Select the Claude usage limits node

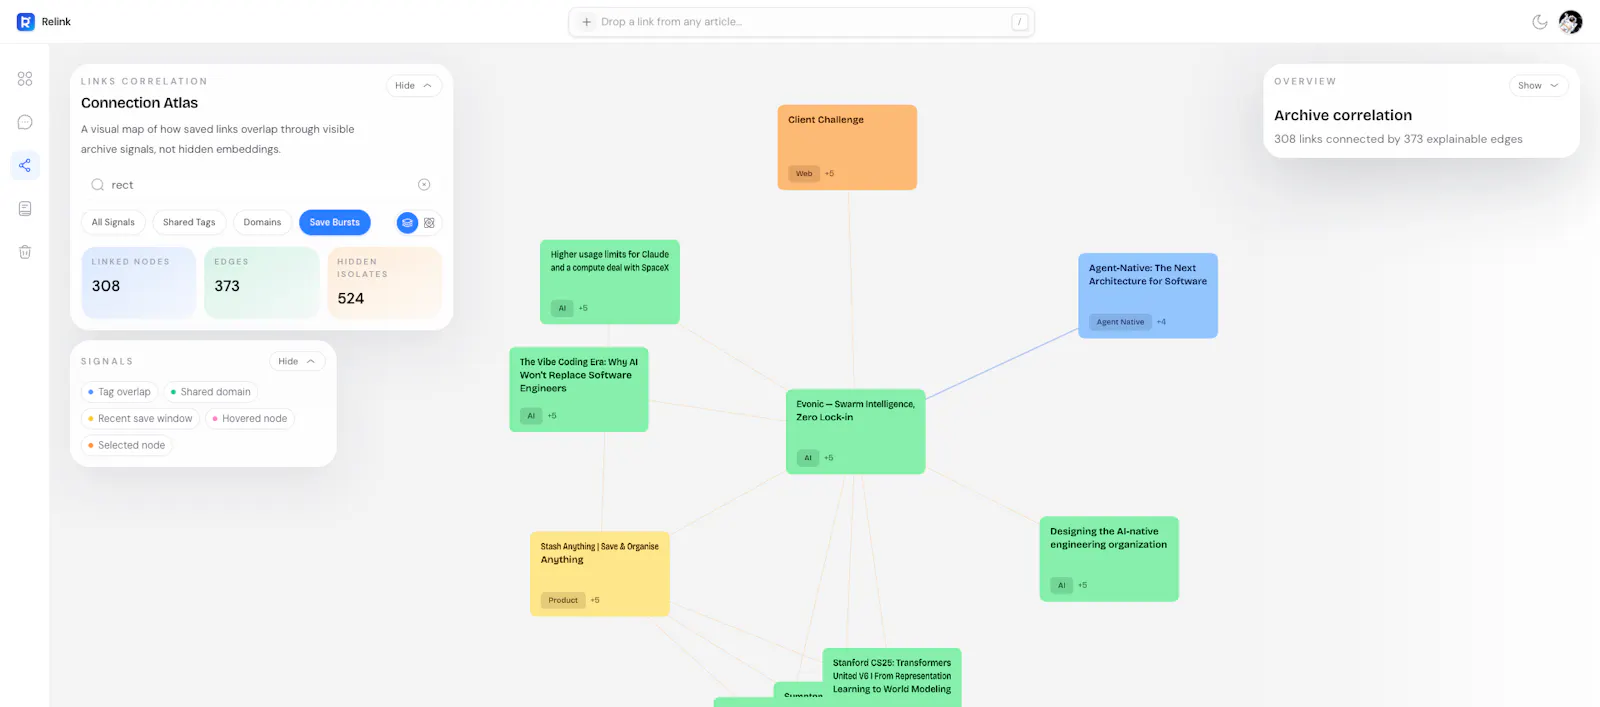610,282
